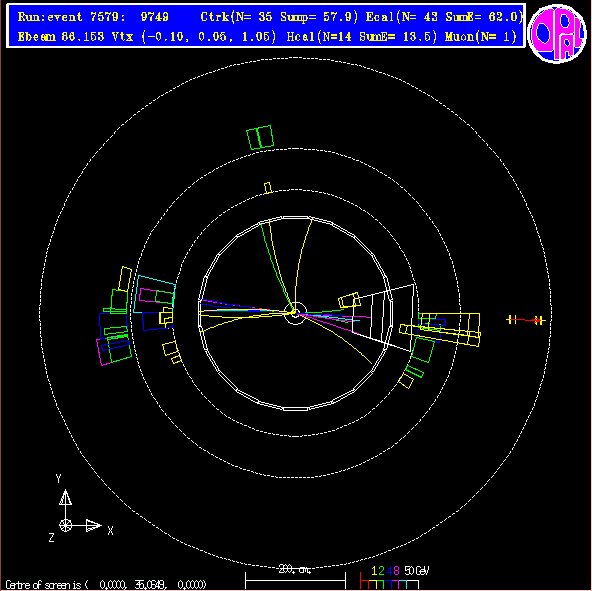Select the yellow curved track going up
This screenshot has width=592, height=591.
click(x=301, y=264)
